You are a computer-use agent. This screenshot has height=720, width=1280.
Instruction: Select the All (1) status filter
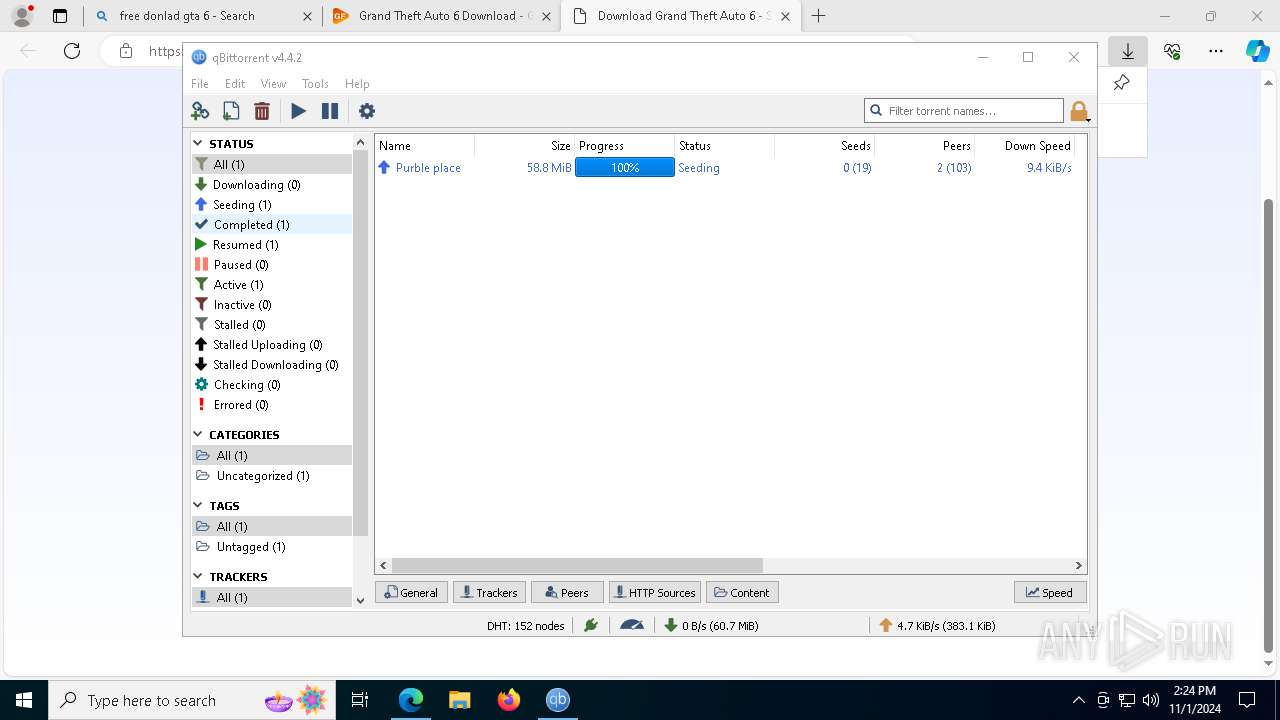(x=272, y=164)
